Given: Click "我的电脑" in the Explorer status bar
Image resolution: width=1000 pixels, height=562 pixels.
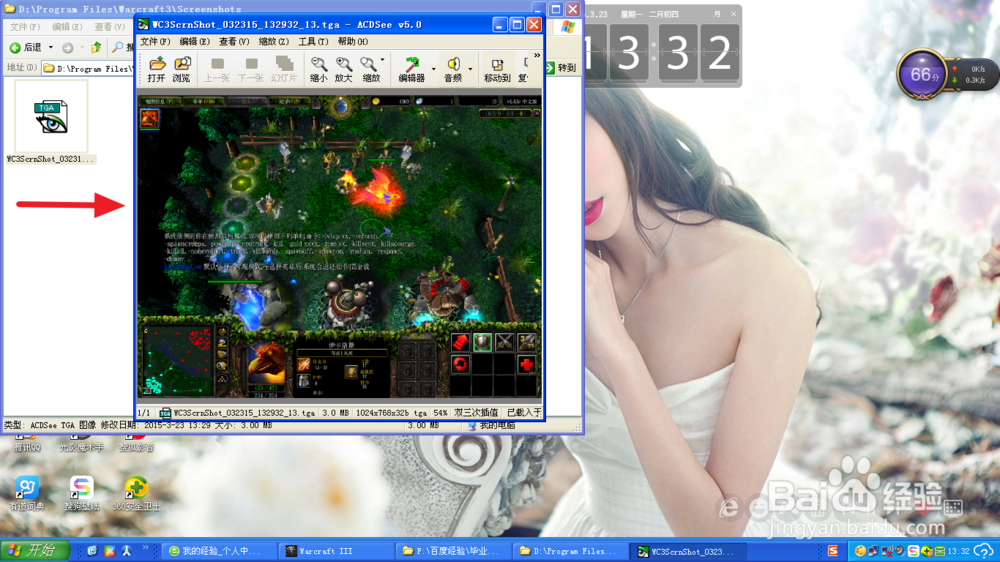Looking at the screenshot, I should [497, 425].
